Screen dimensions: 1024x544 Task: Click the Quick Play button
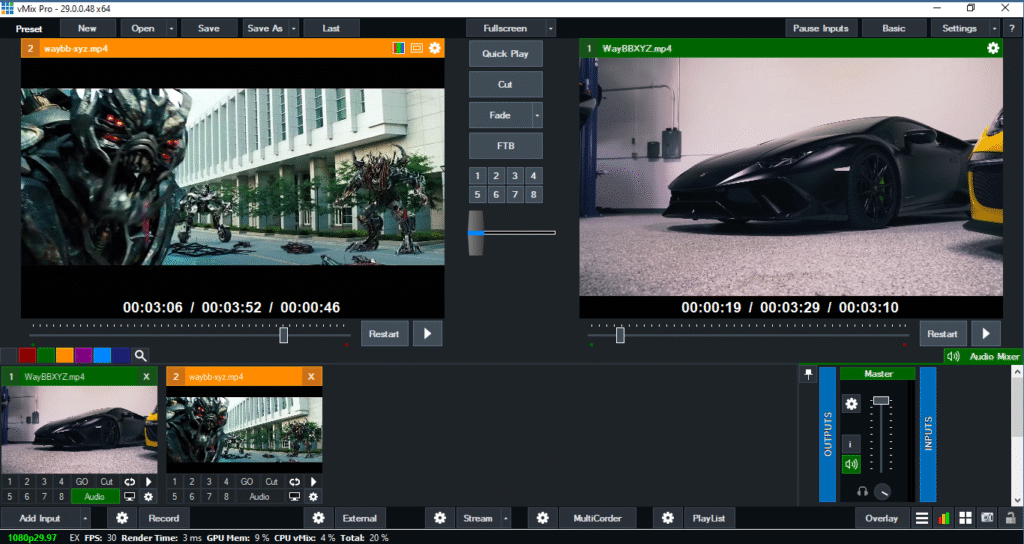[505, 54]
